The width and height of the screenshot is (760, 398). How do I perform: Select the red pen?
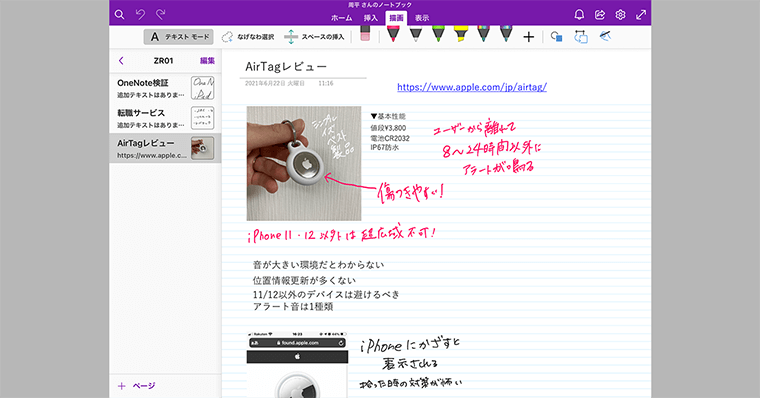393,34
